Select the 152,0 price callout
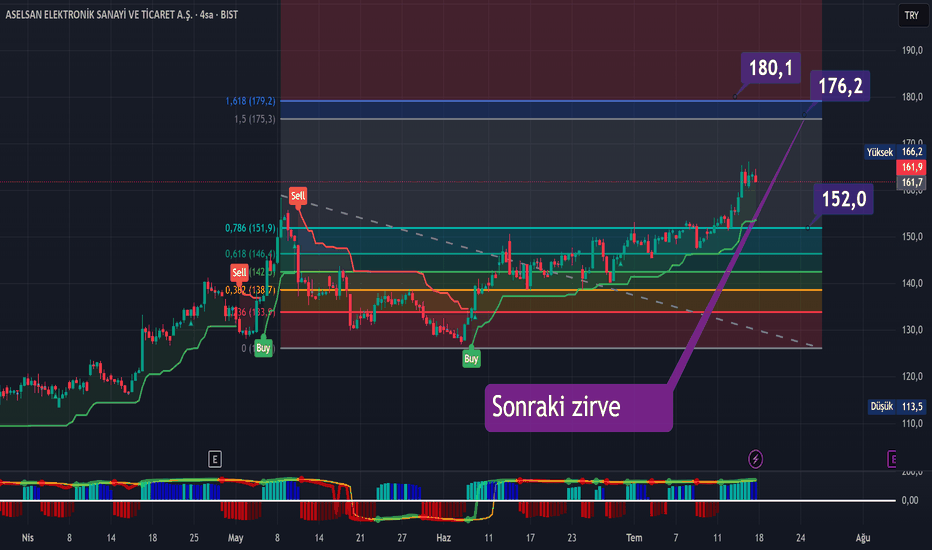Screen dimensions: 932x550 (x=843, y=199)
